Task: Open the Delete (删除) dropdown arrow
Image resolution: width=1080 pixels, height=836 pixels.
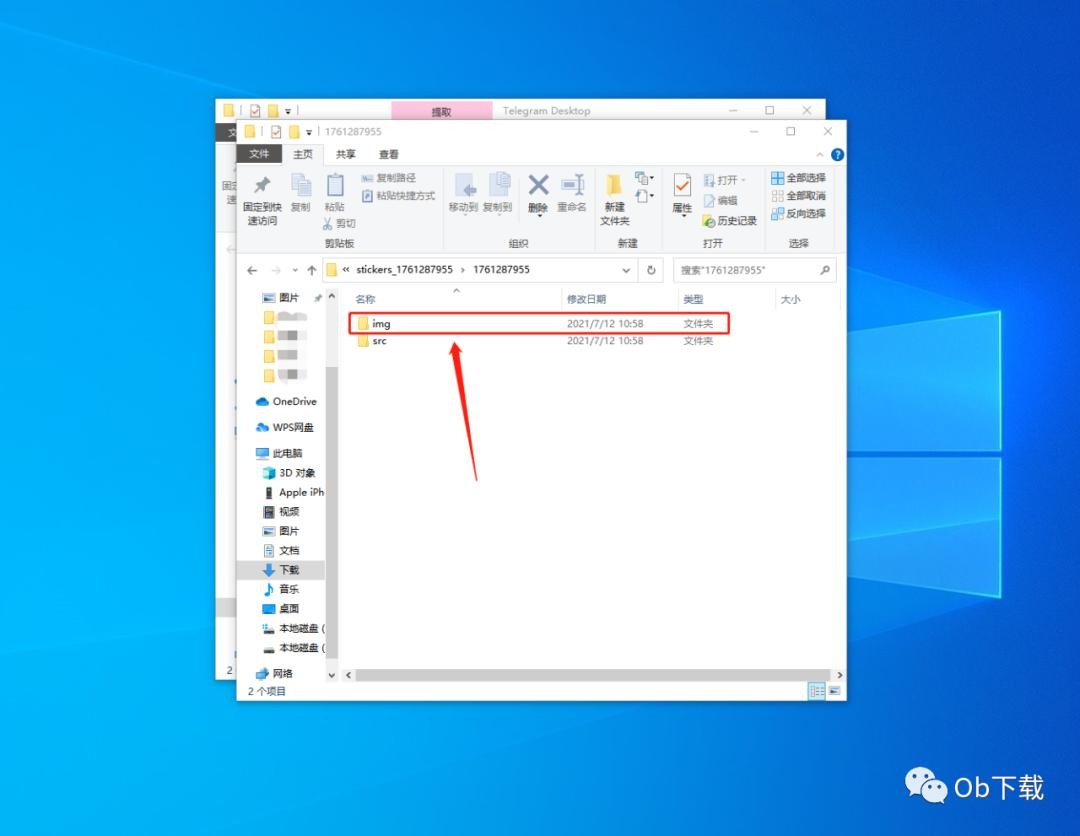Action: point(538,217)
